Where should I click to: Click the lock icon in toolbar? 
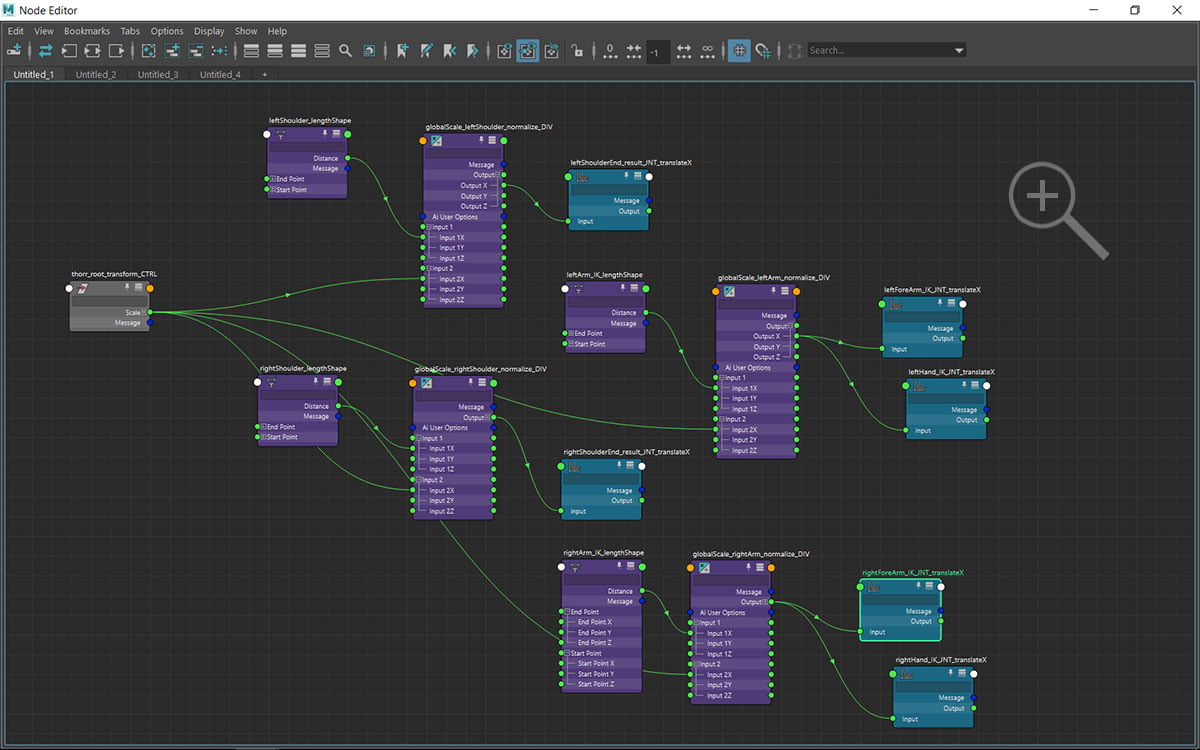coord(577,50)
